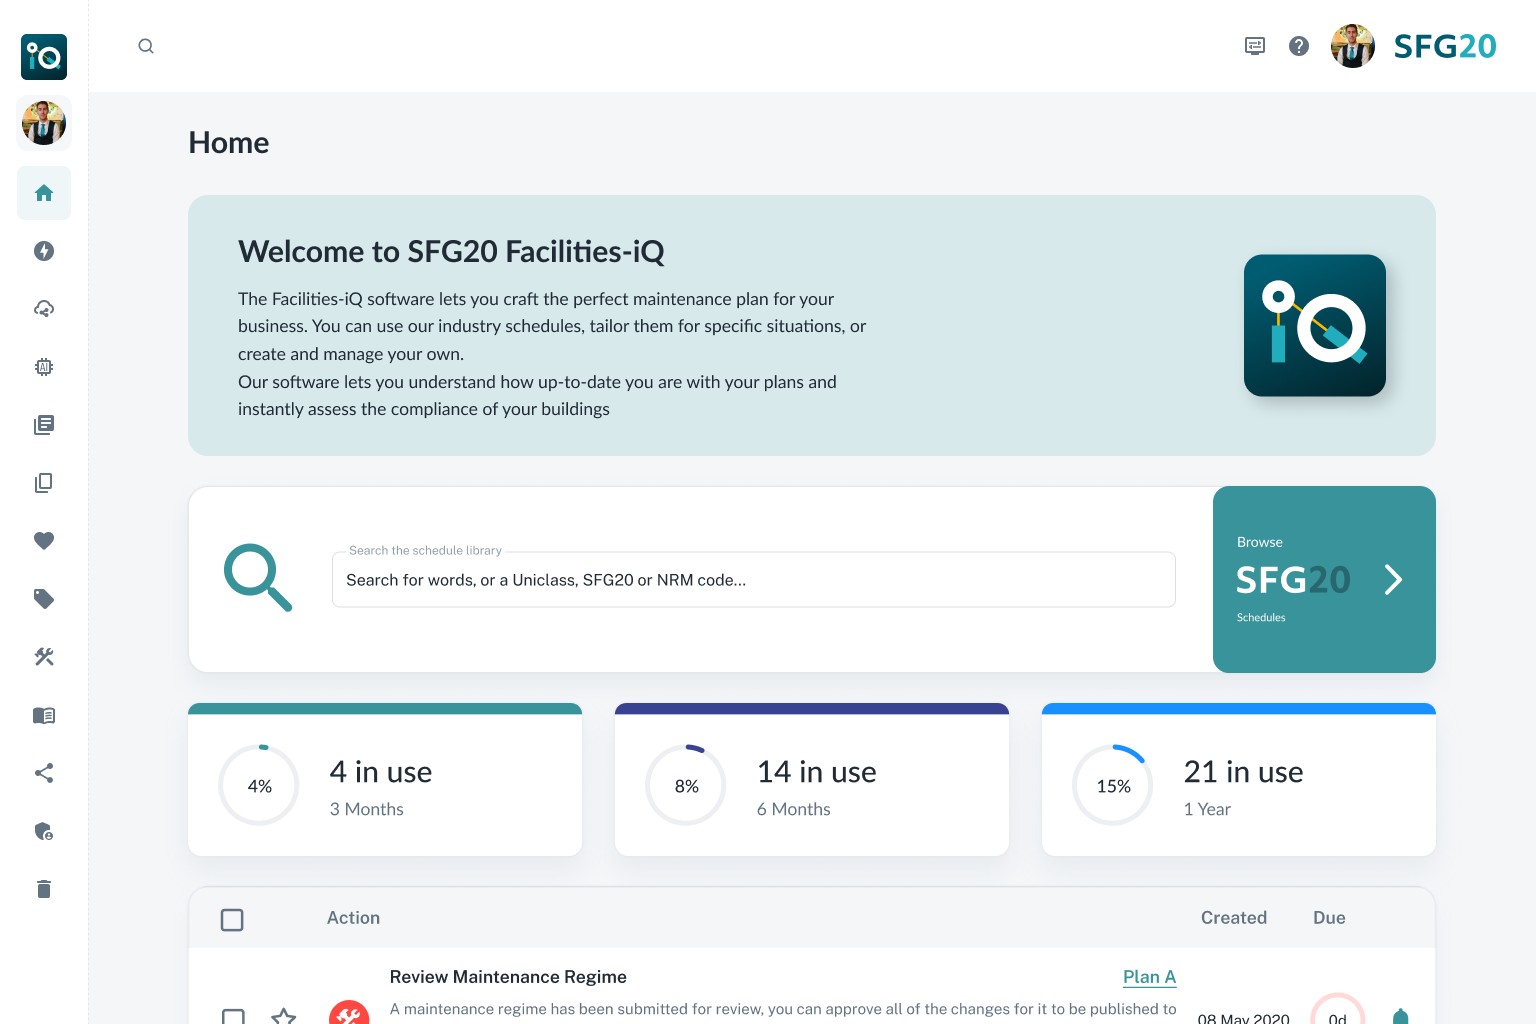Select the AI chip sidebar icon
Image resolution: width=1536 pixels, height=1024 pixels.
tap(44, 367)
